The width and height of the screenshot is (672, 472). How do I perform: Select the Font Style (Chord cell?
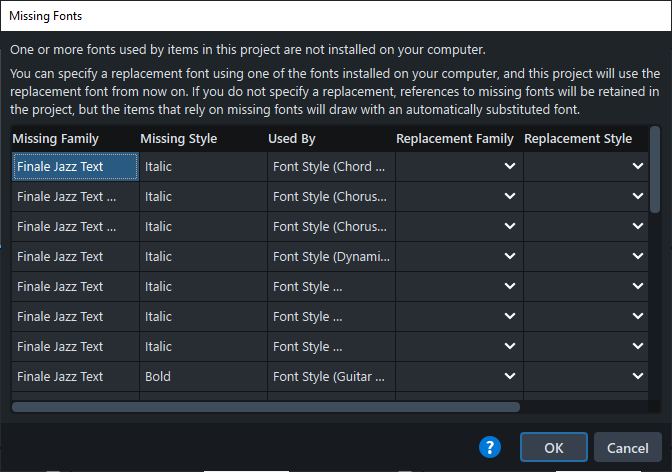click(330, 167)
